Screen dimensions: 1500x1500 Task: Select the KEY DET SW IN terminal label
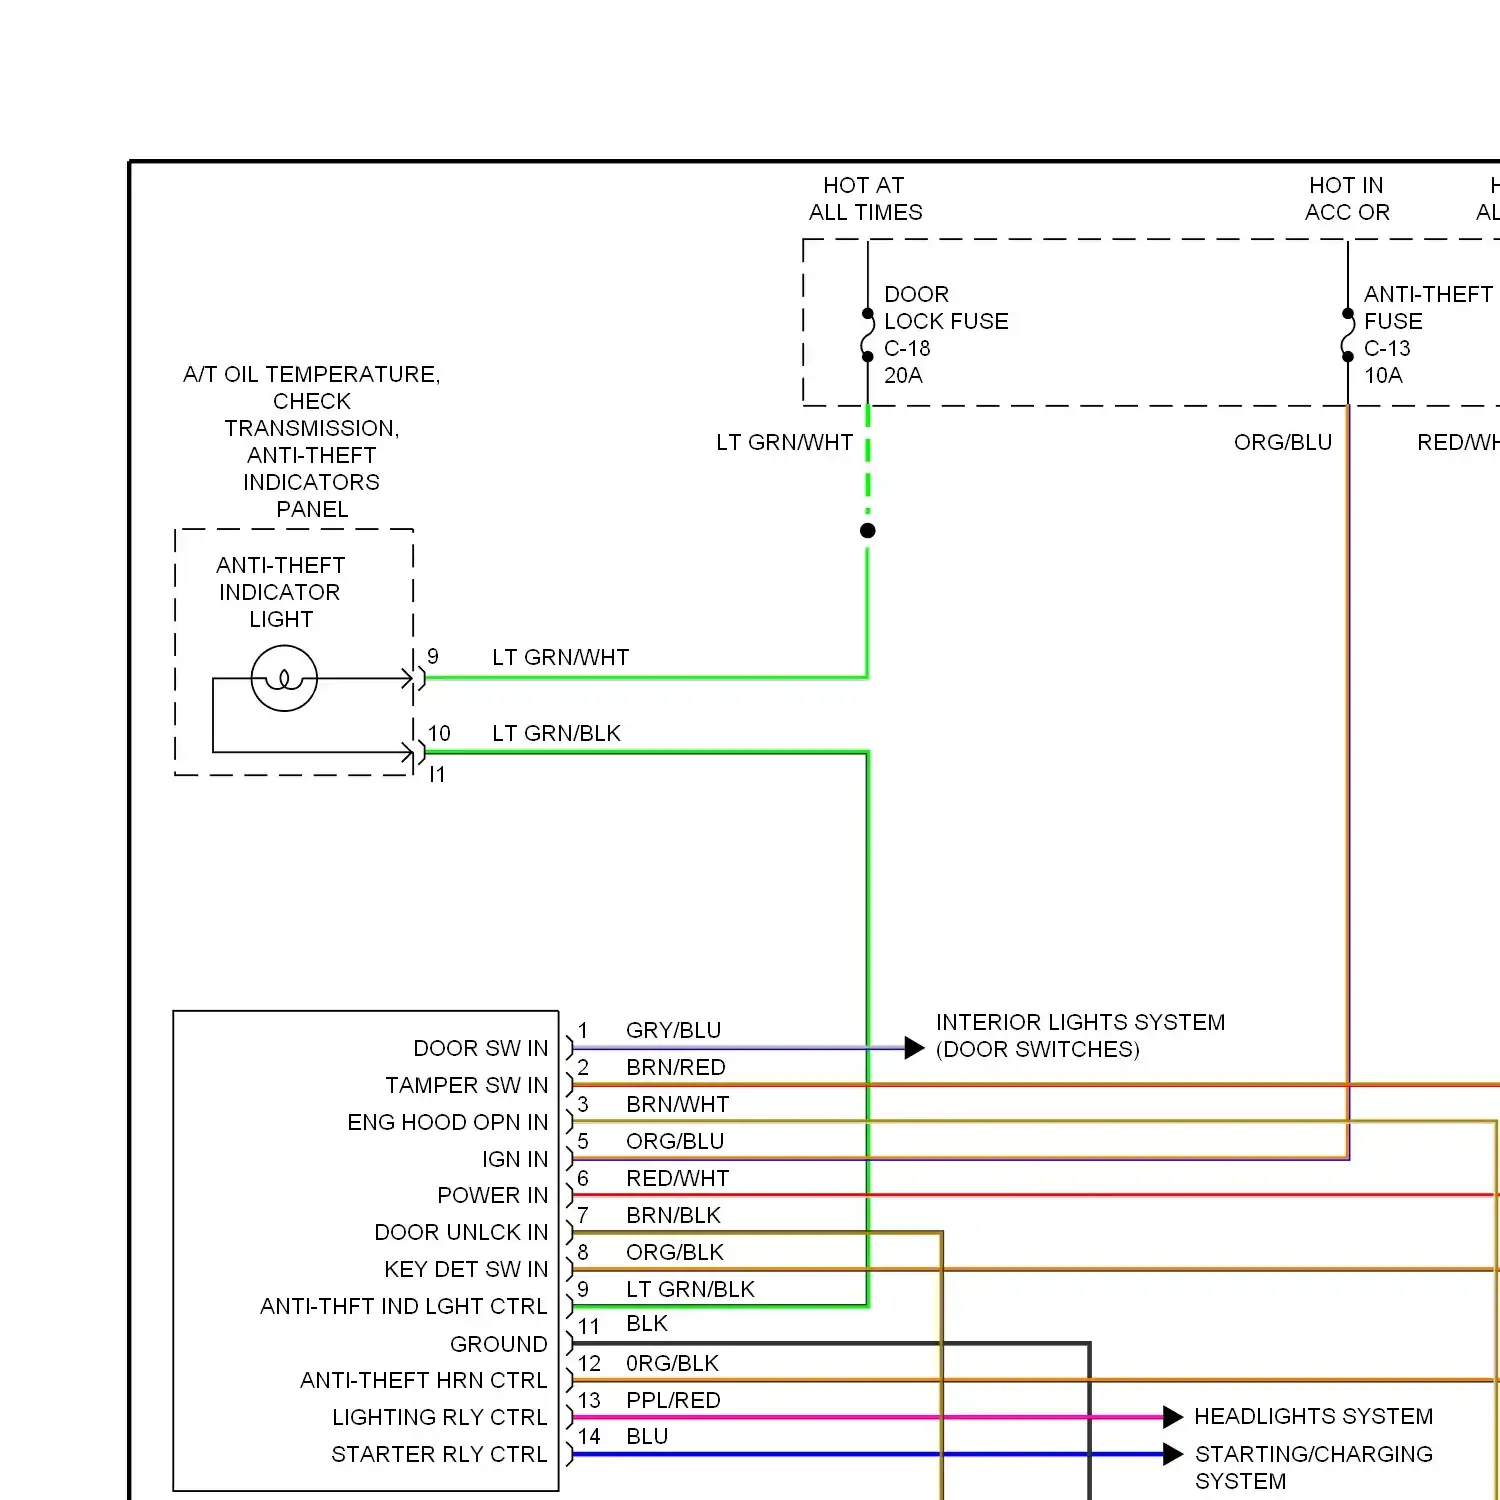pos(466,1269)
